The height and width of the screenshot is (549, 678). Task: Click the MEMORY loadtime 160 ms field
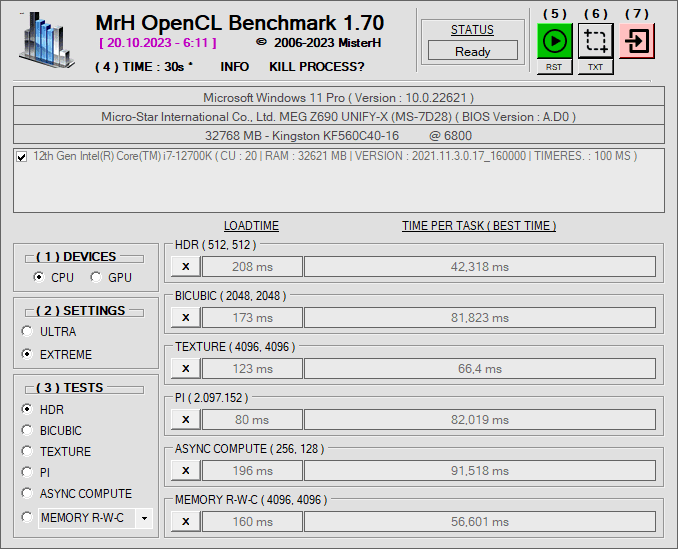(x=253, y=522)
